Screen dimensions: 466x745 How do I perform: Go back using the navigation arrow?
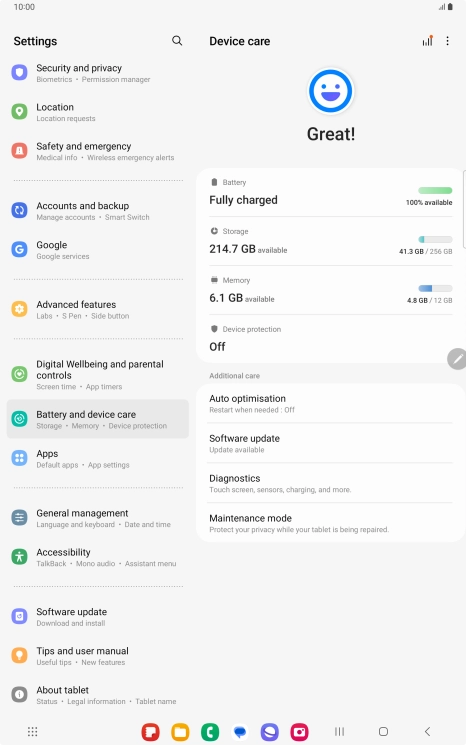coord(428,731)
